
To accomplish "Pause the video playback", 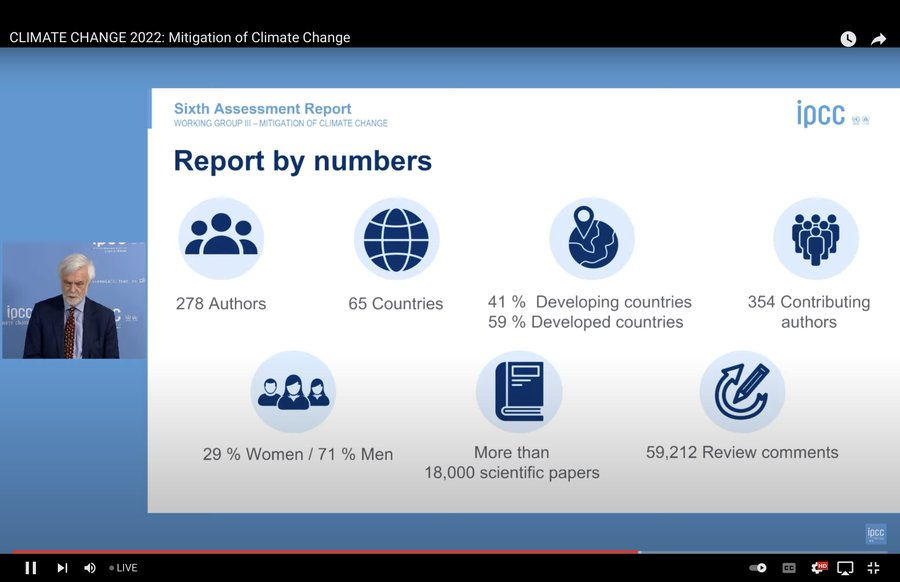I will click(x=30, y=568).
